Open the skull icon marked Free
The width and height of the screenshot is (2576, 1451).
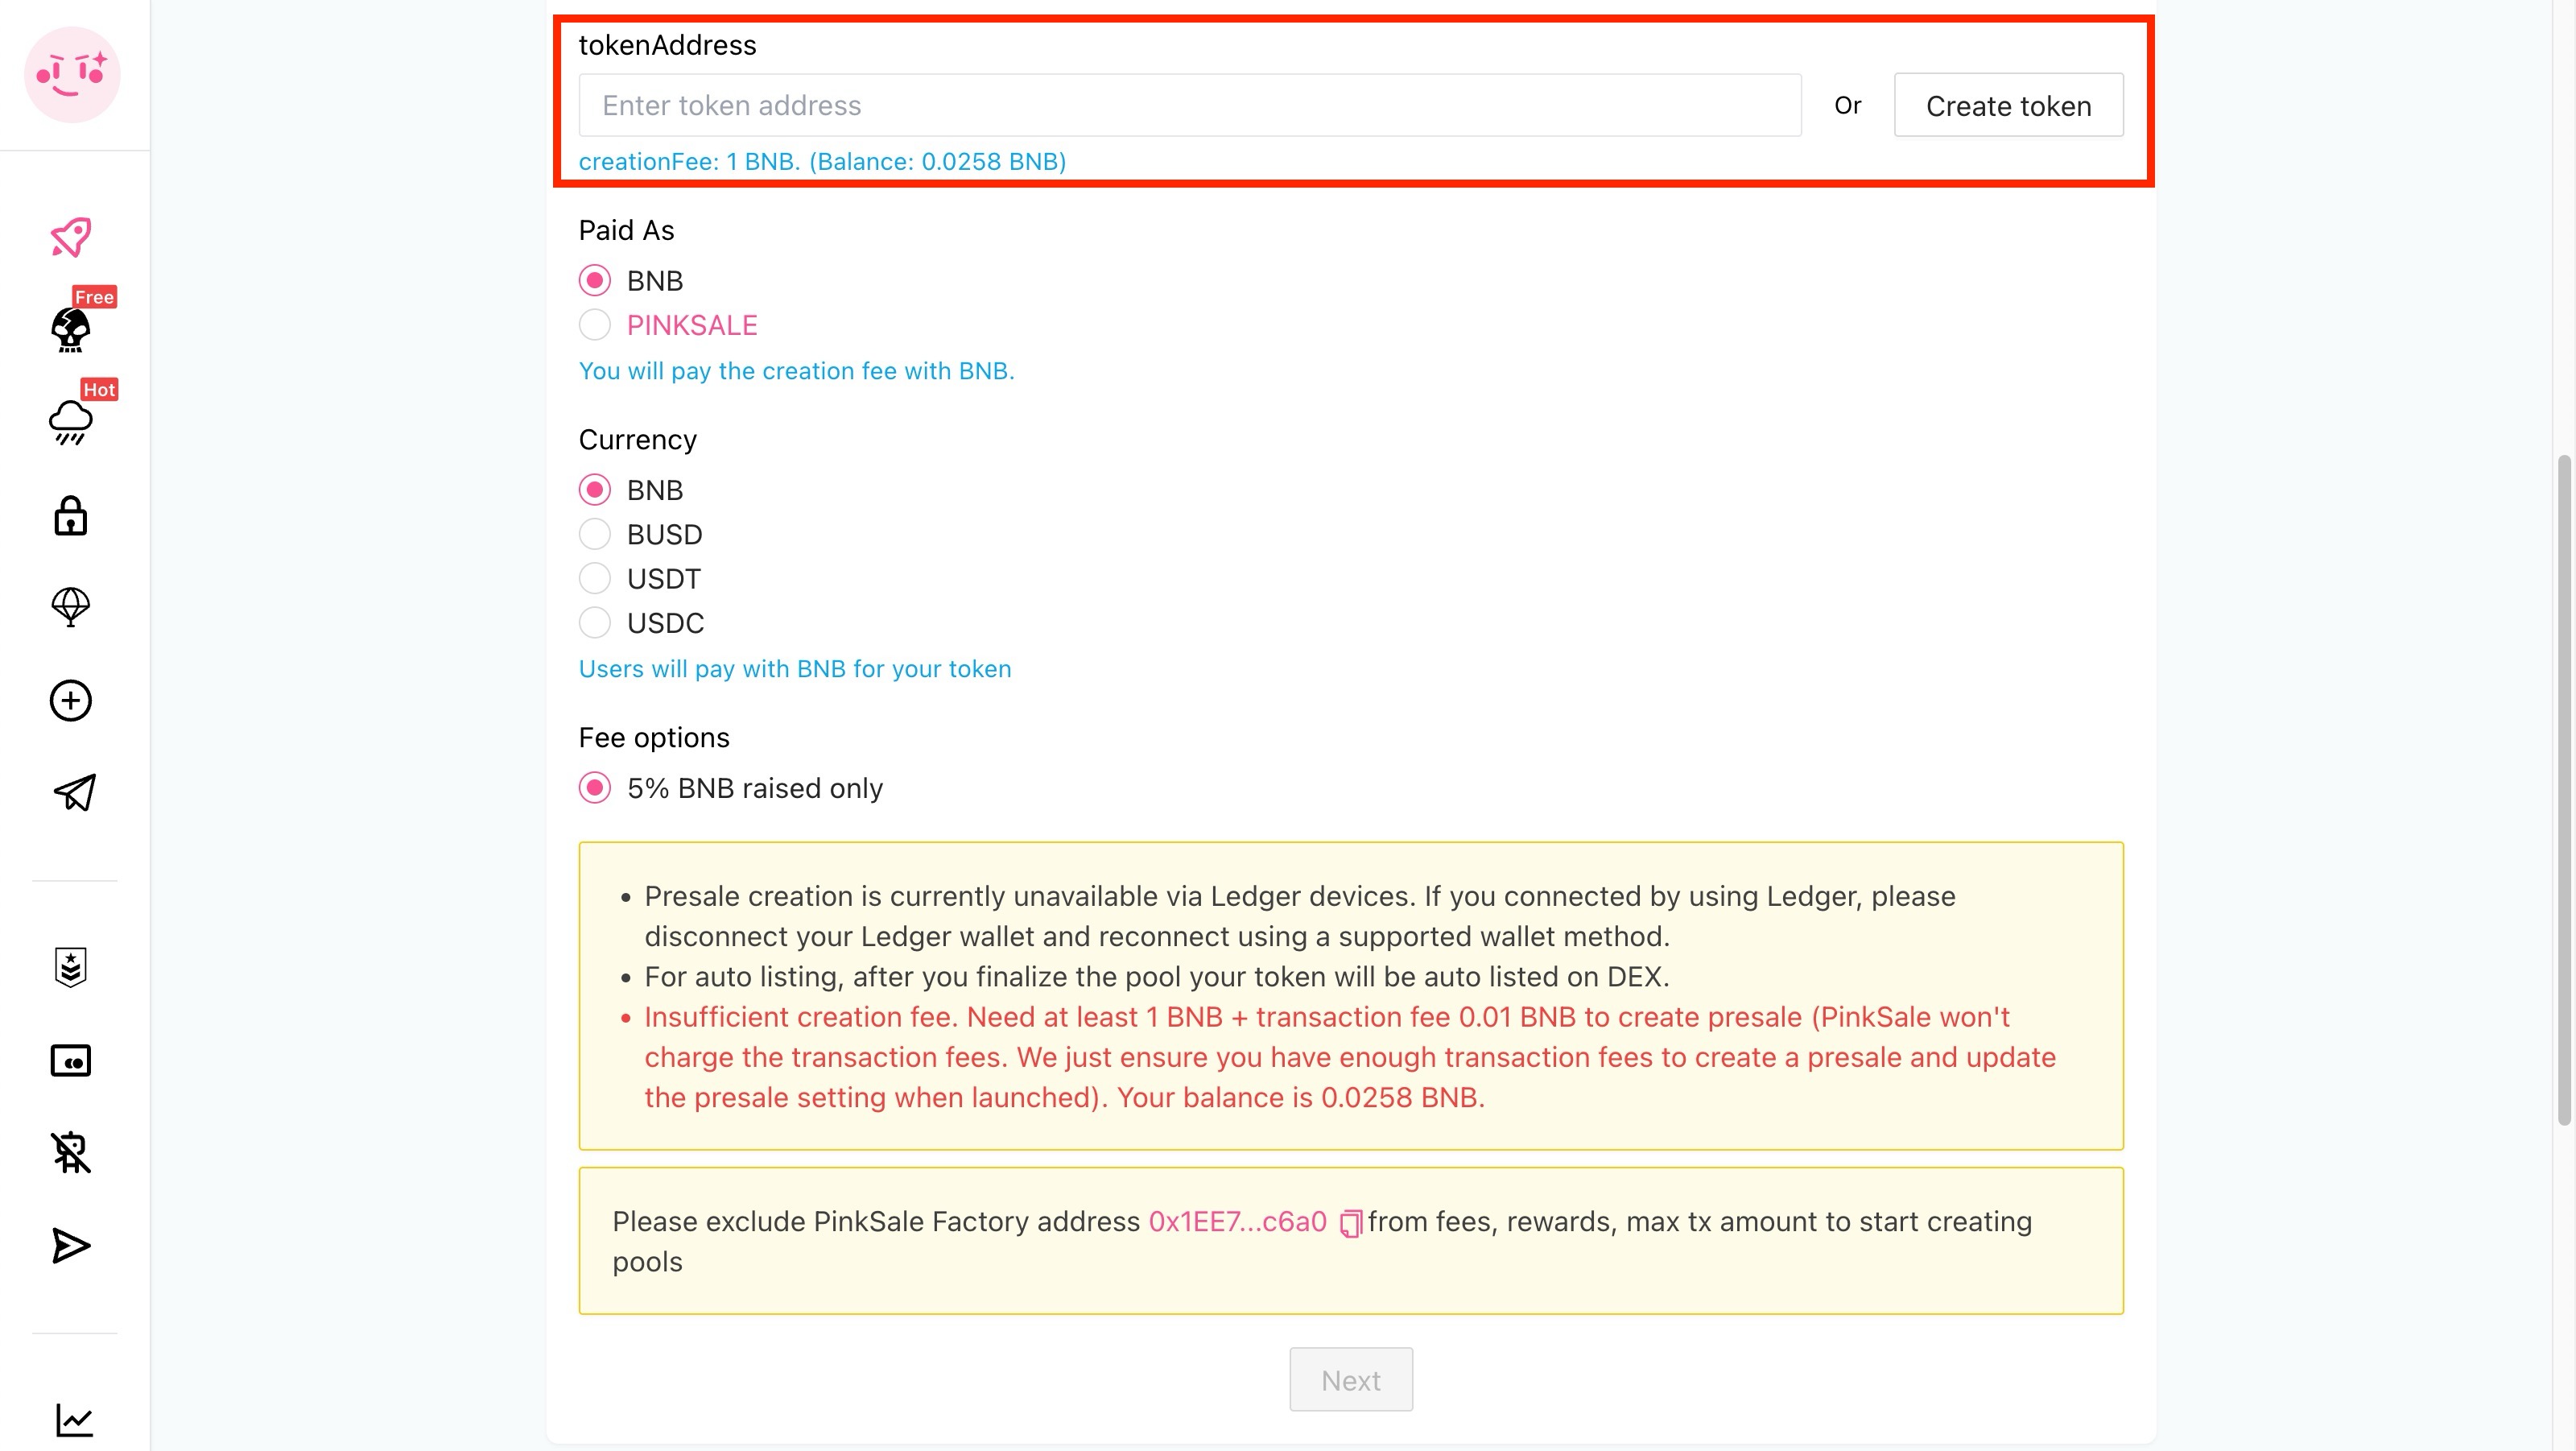point(71,329)
